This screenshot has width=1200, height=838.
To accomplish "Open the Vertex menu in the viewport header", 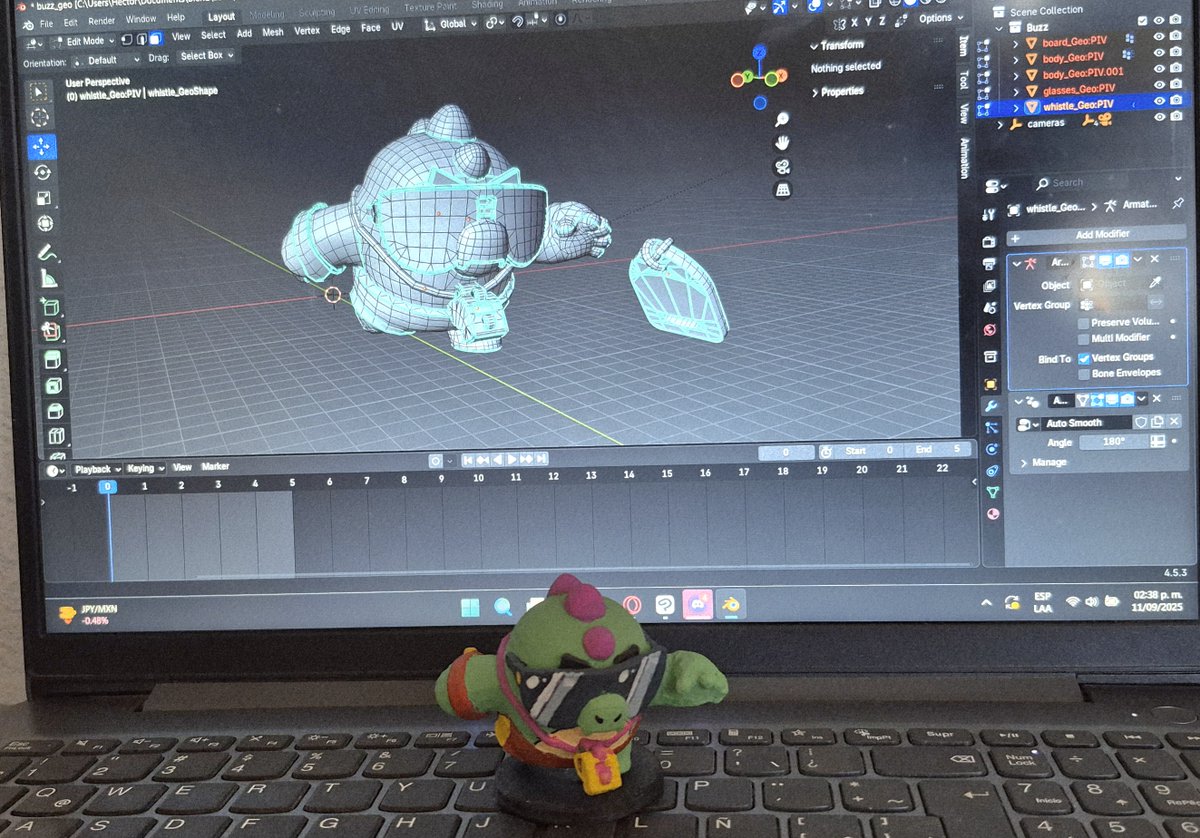I will tap(306, 31).
